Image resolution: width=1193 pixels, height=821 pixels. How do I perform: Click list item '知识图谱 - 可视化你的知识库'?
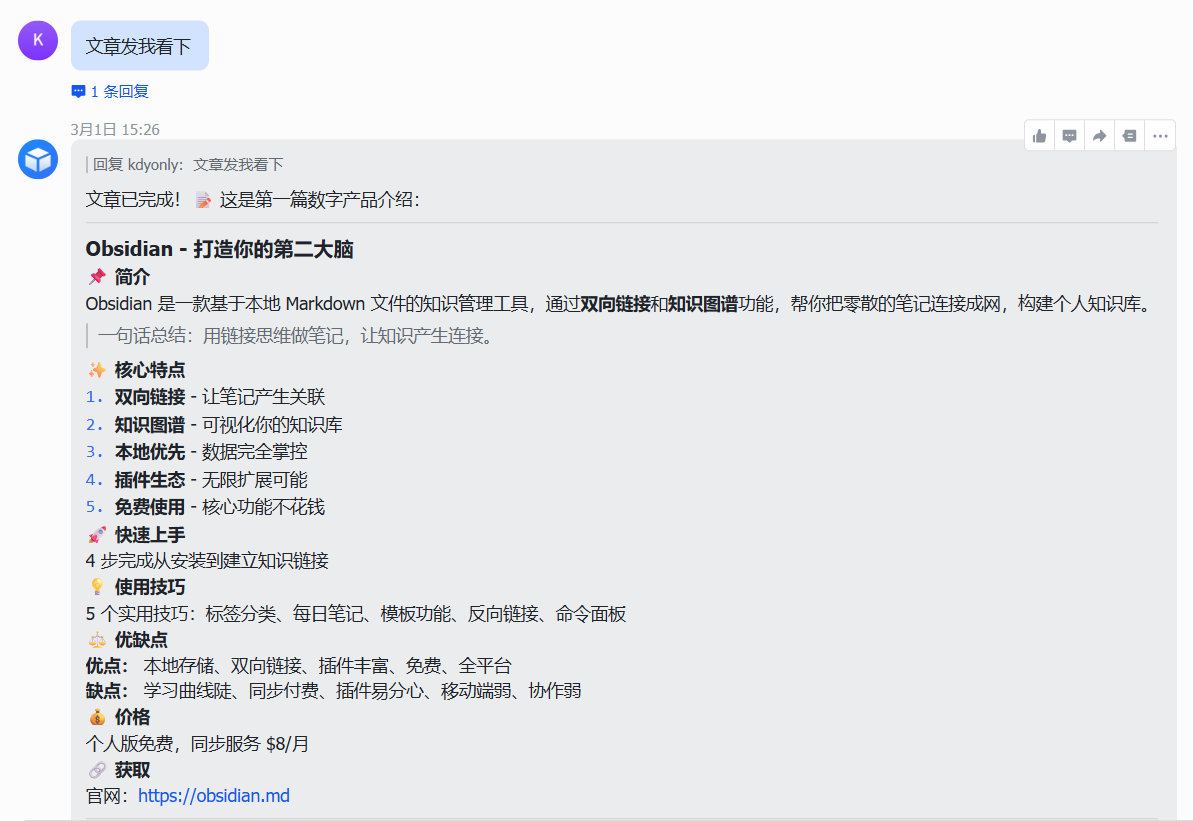[228, 425]
